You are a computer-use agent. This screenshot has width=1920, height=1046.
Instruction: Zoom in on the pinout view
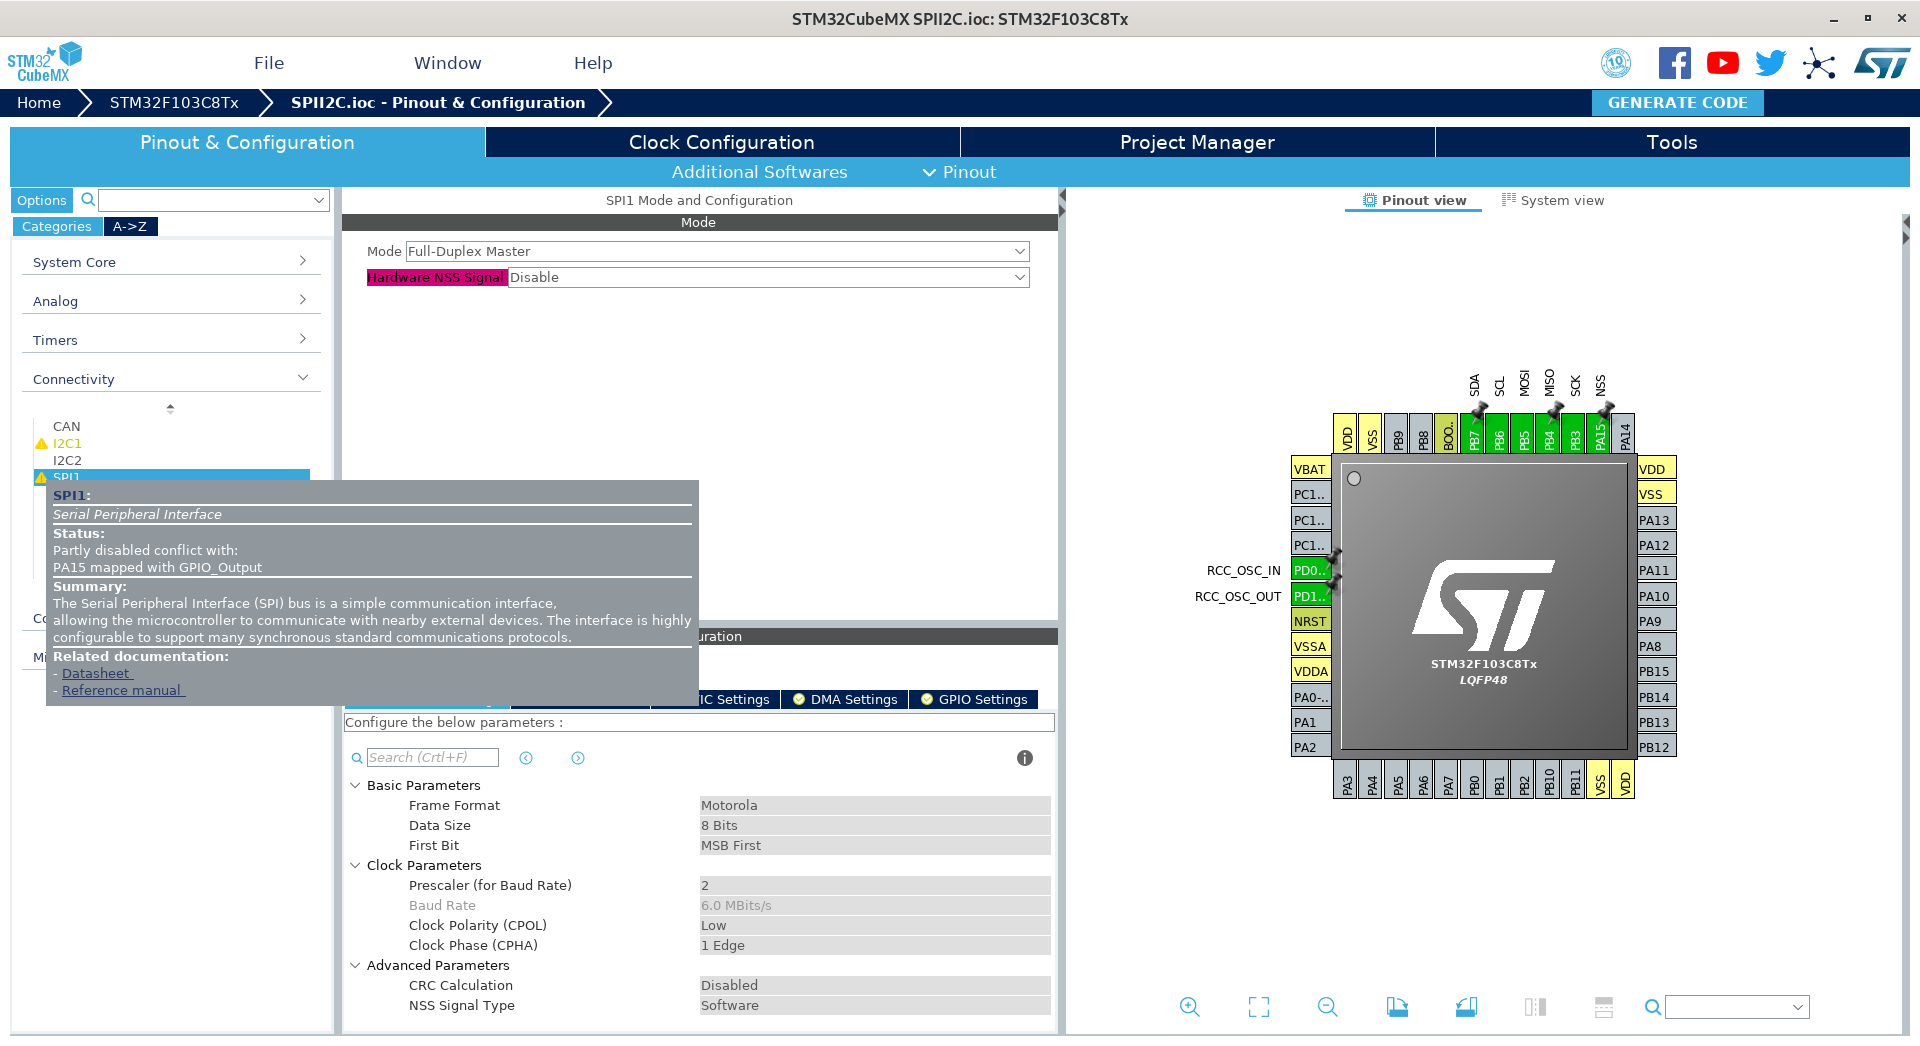[x=1189, y=1007]
